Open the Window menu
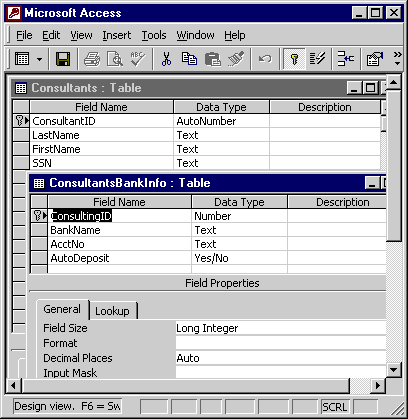This screenshot has width=408, height=419. click(x=195, y=35)
